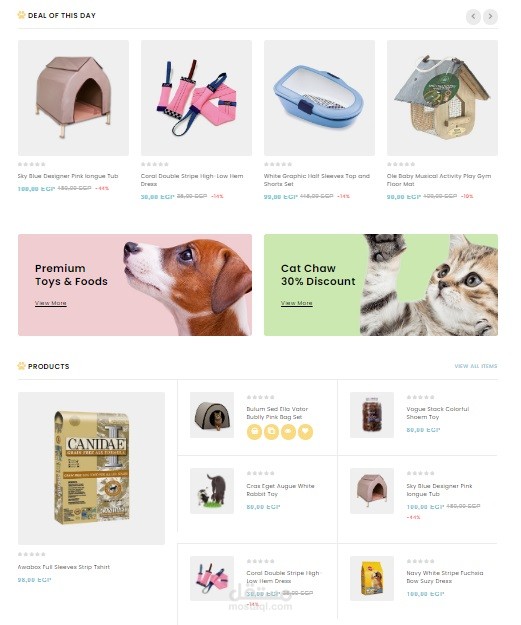Open the View All Items link

coord(476,366)
